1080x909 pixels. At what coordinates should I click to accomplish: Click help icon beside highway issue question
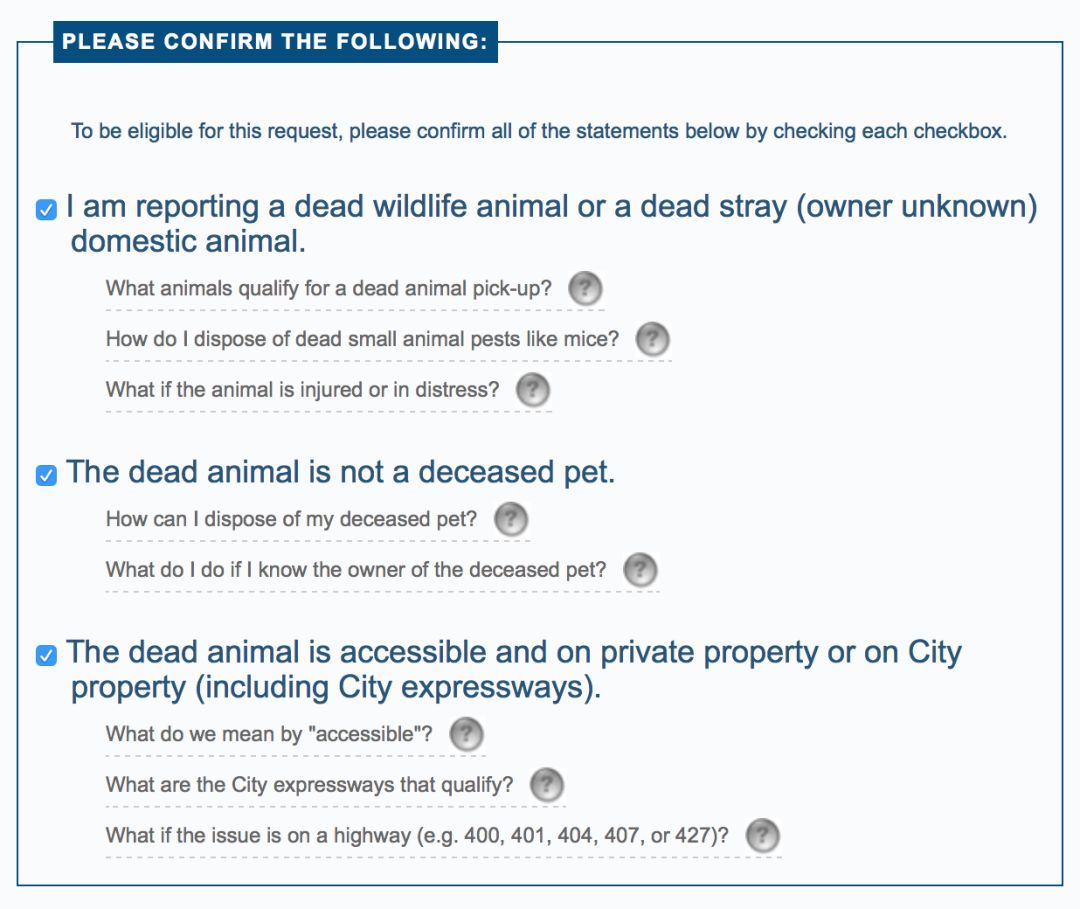(762, 835)
